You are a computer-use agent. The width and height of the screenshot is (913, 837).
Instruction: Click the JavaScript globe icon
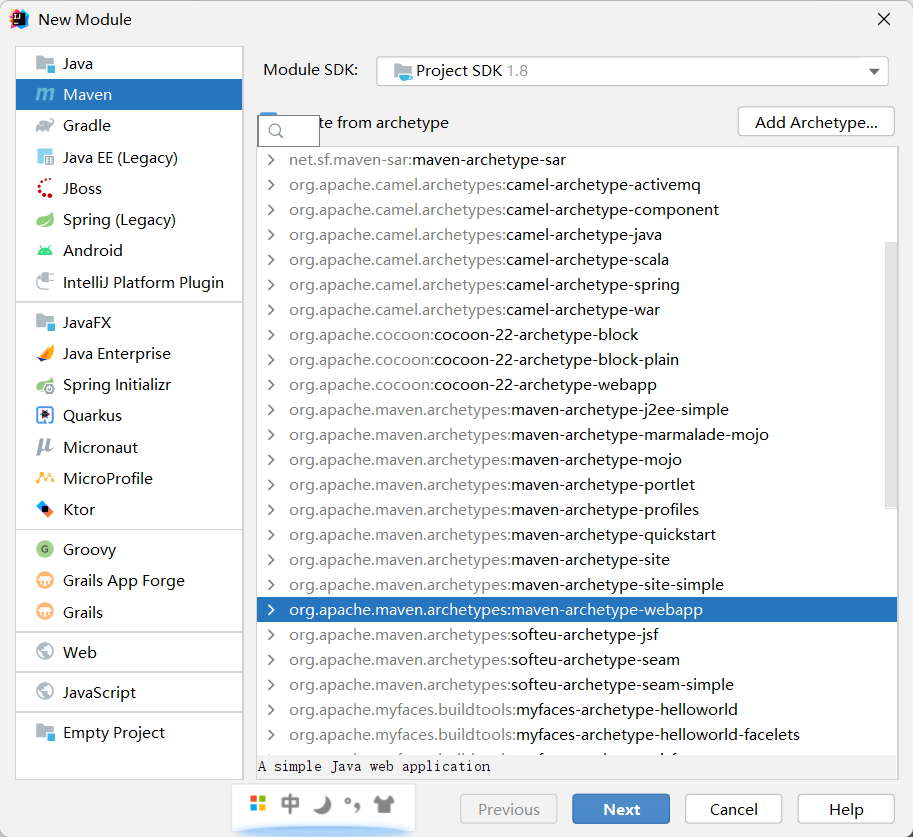click(x=45, y=691)
